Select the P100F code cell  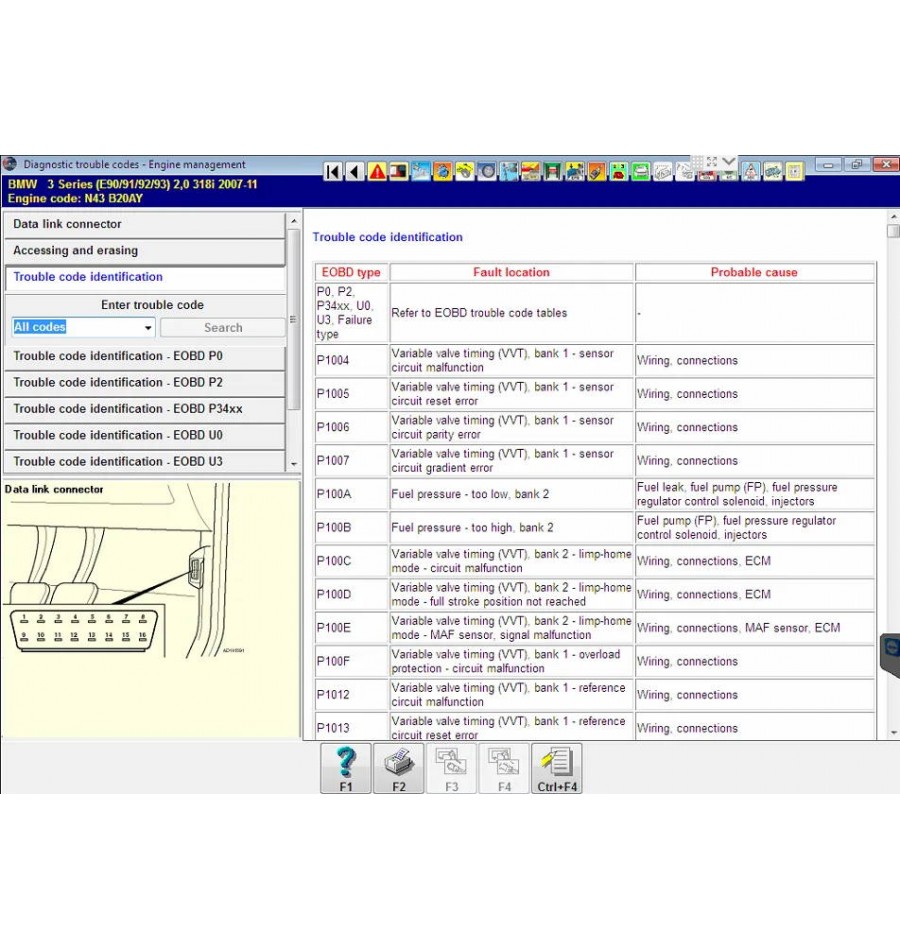pos(352,661)
